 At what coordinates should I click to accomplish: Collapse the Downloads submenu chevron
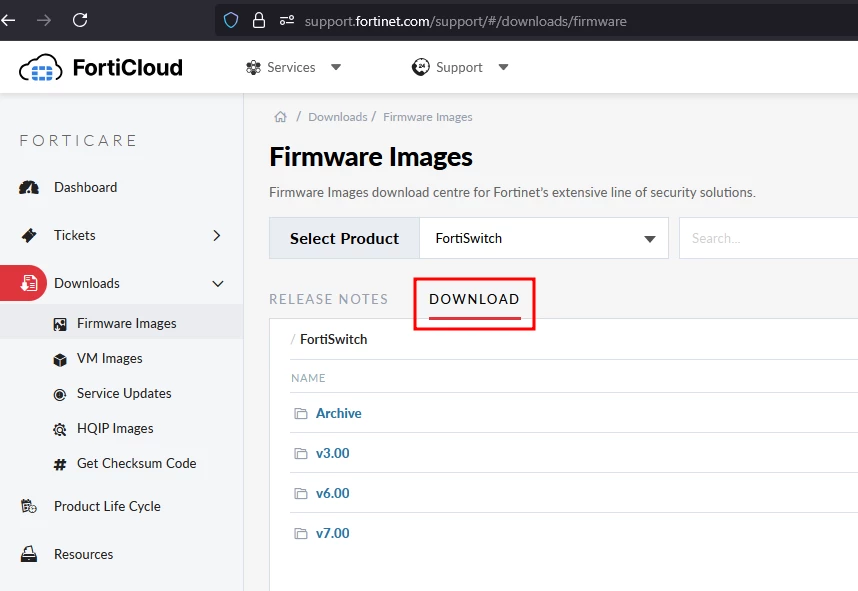click(x=218, y=283)
